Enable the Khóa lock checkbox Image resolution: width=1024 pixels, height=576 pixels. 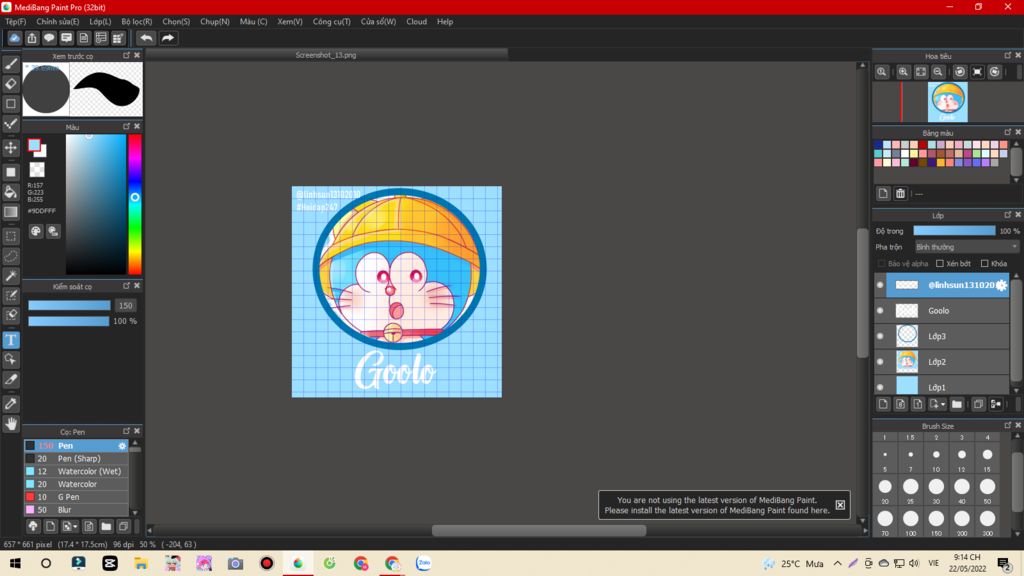[985, 264]
